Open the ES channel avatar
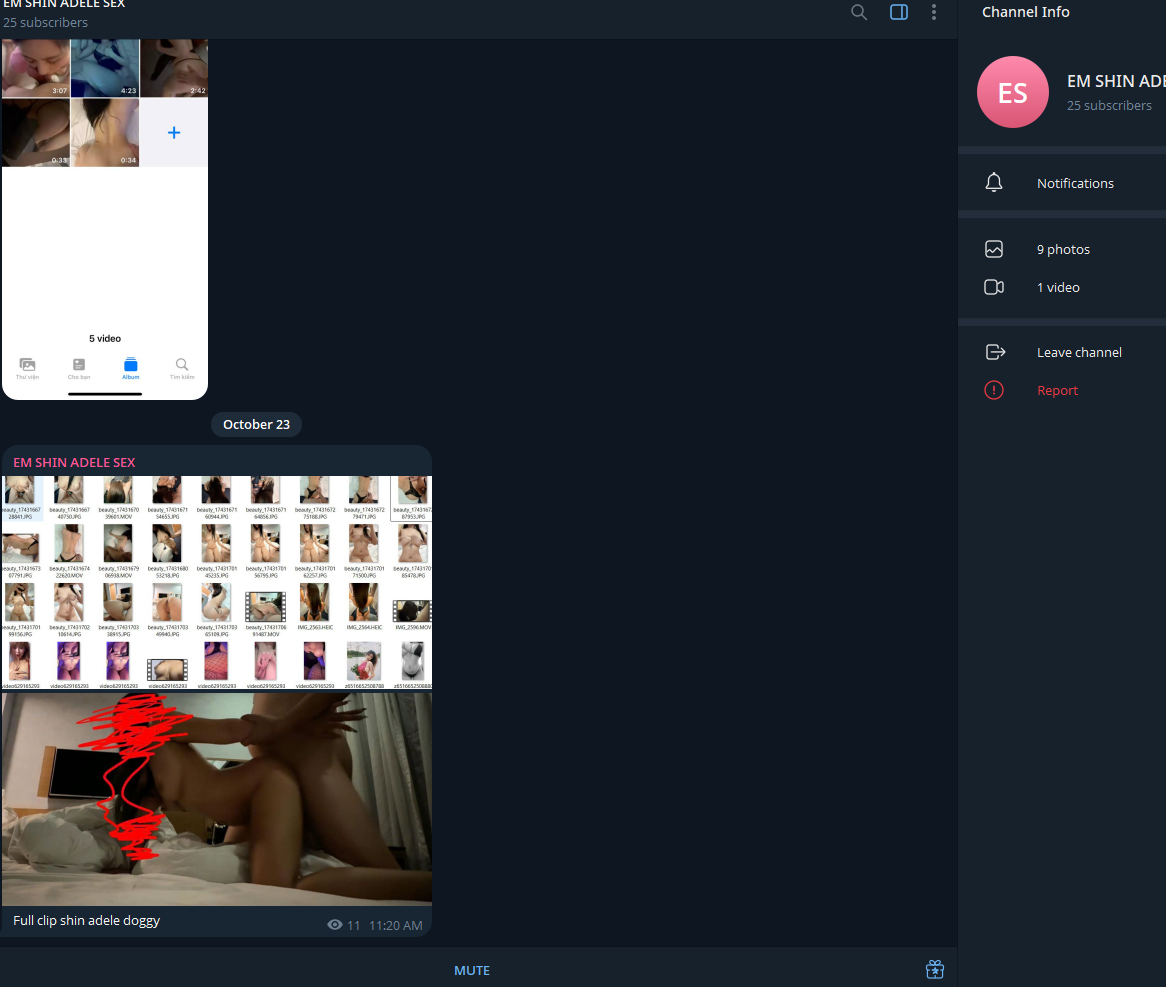1166x987 pixels. click(1012, 92)
